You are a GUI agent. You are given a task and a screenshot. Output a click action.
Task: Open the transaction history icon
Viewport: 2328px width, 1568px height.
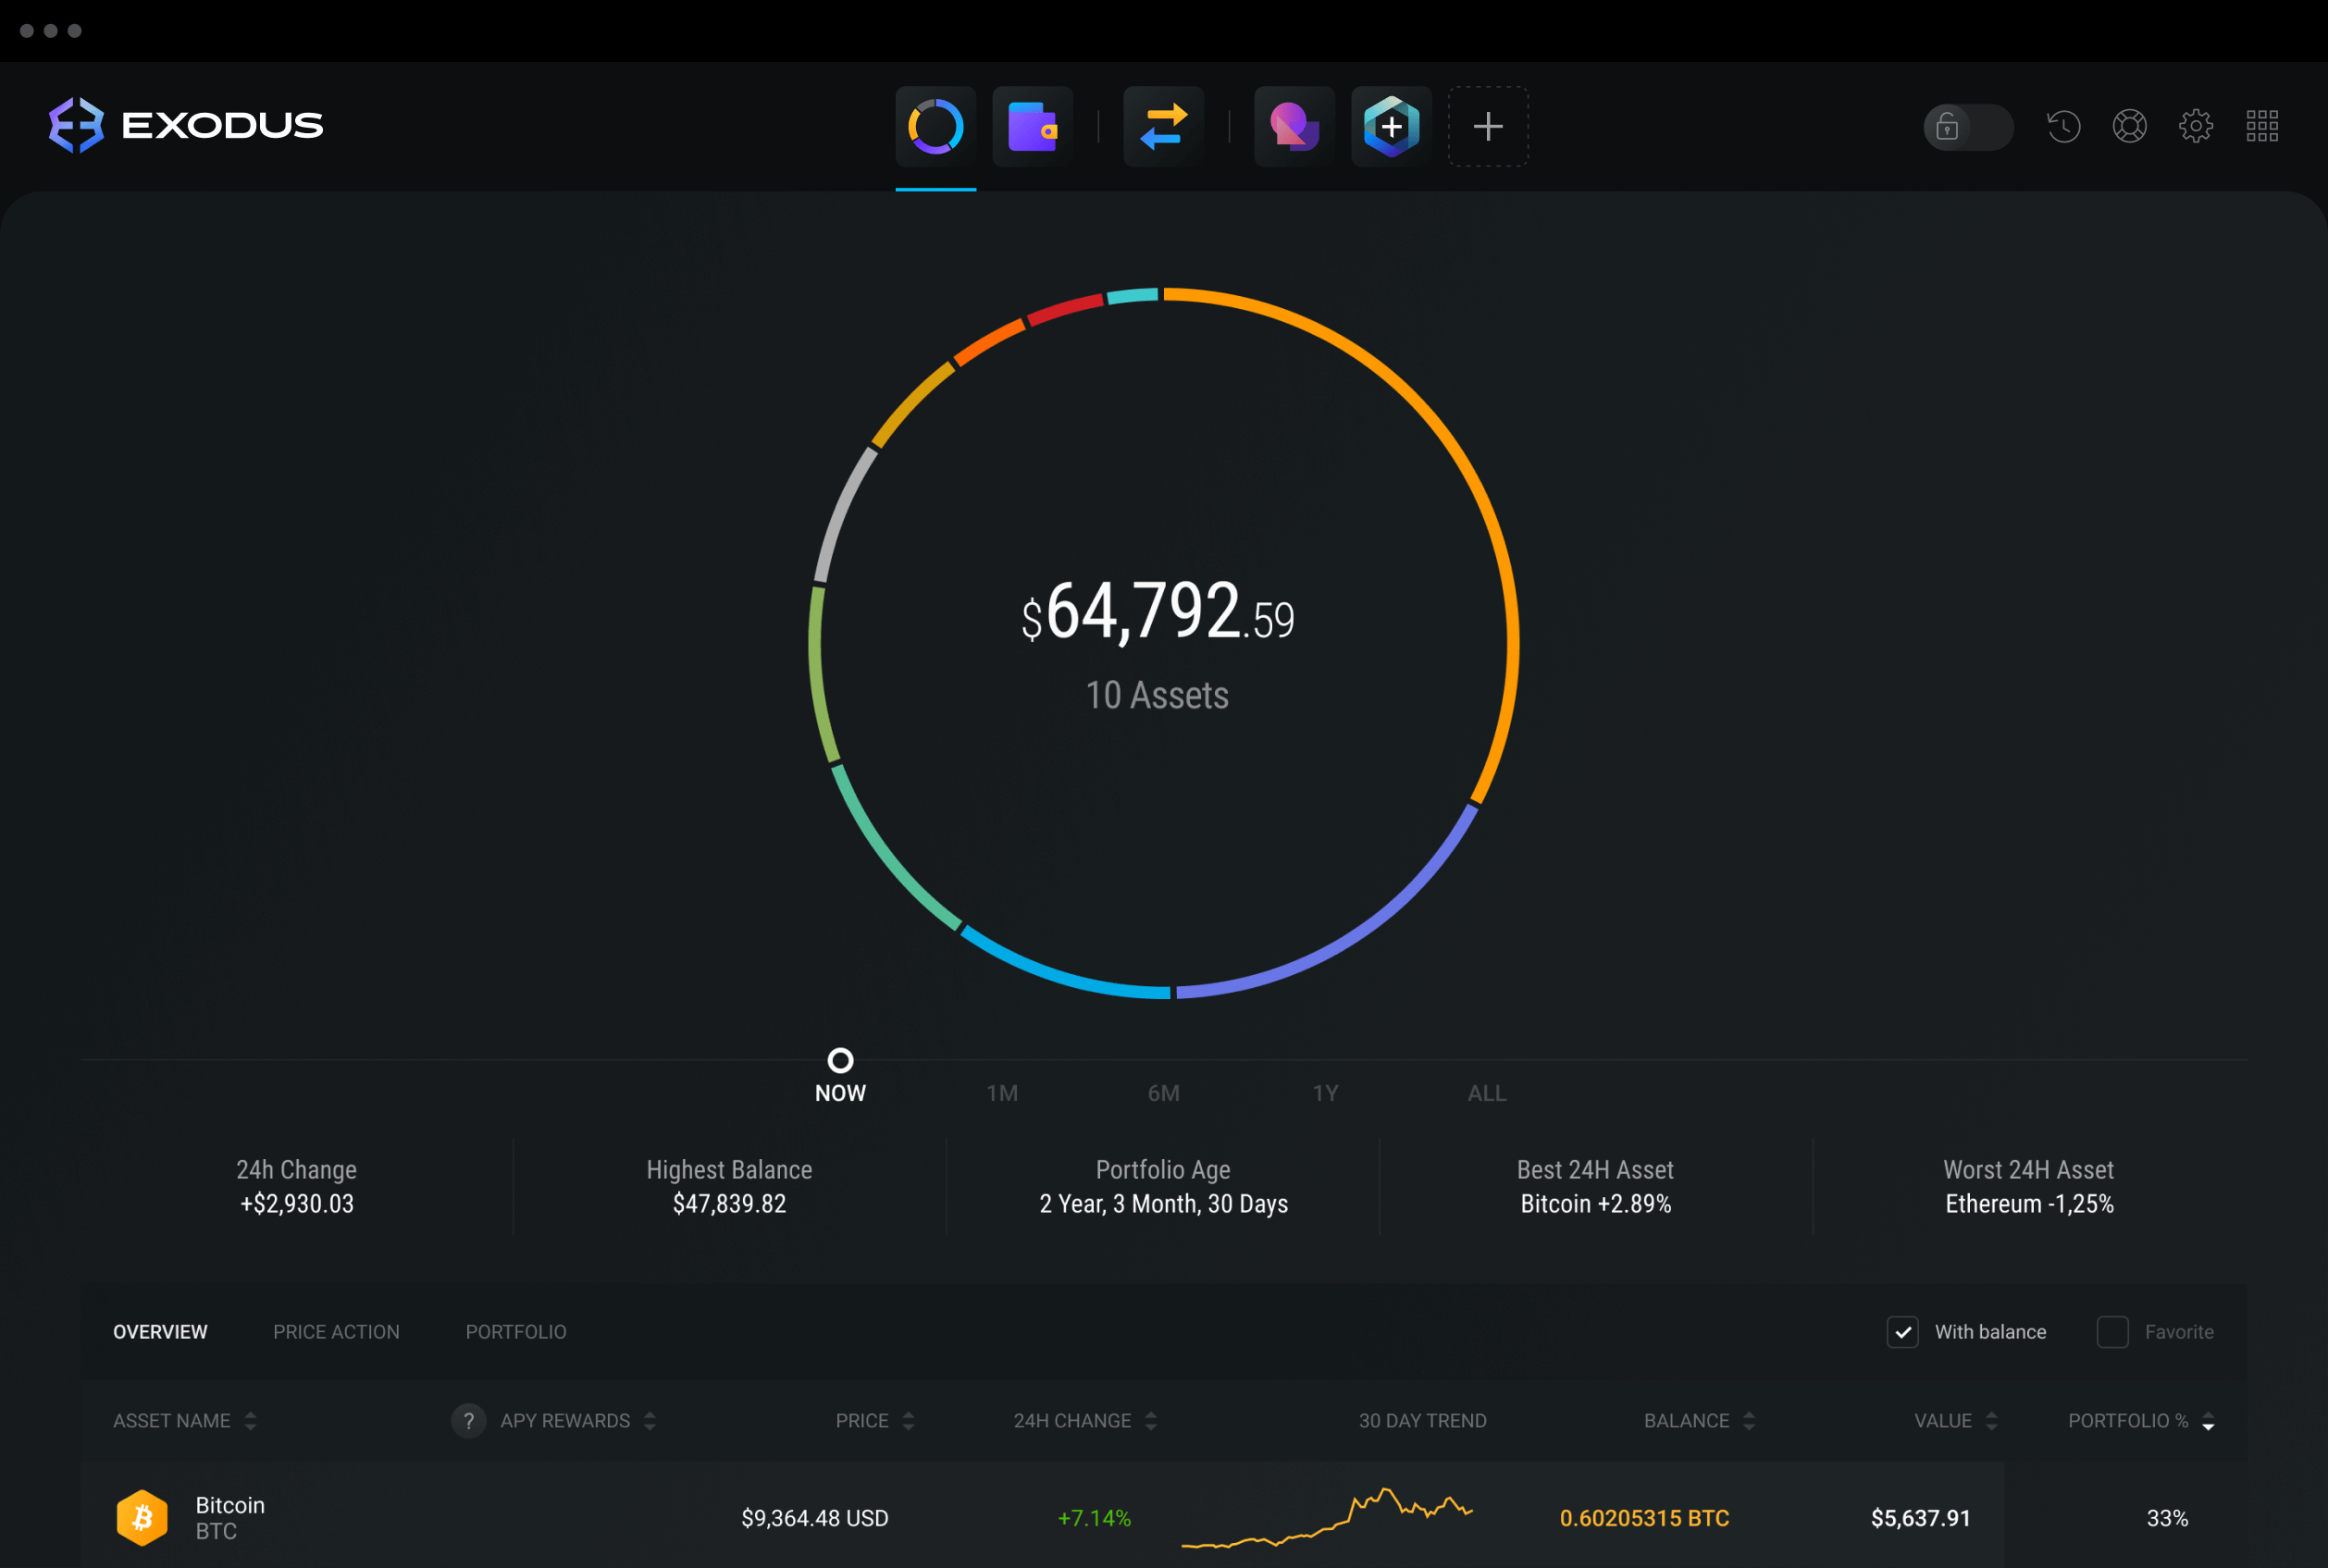[x=2062, y=122]
